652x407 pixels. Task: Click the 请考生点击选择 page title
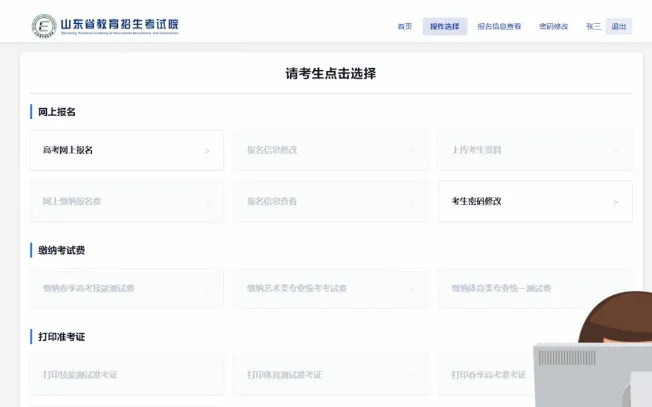click(x=331, y=74)
